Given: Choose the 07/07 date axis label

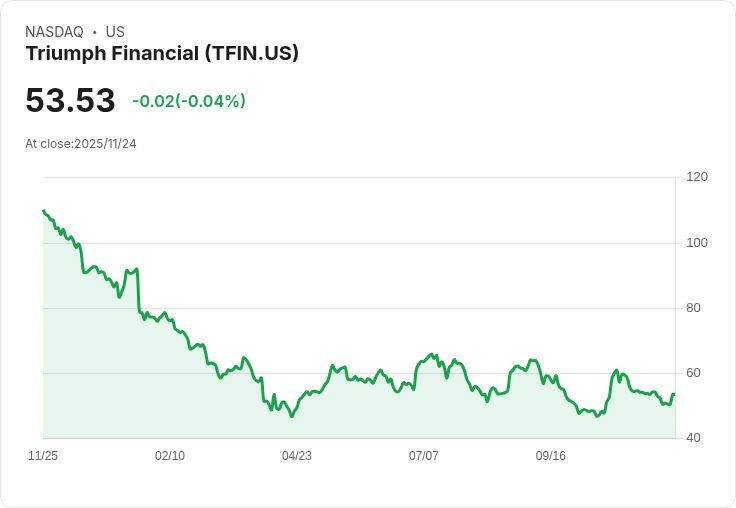Looking at the screenshot, I should pyautogui.click(x=424, y=456).
